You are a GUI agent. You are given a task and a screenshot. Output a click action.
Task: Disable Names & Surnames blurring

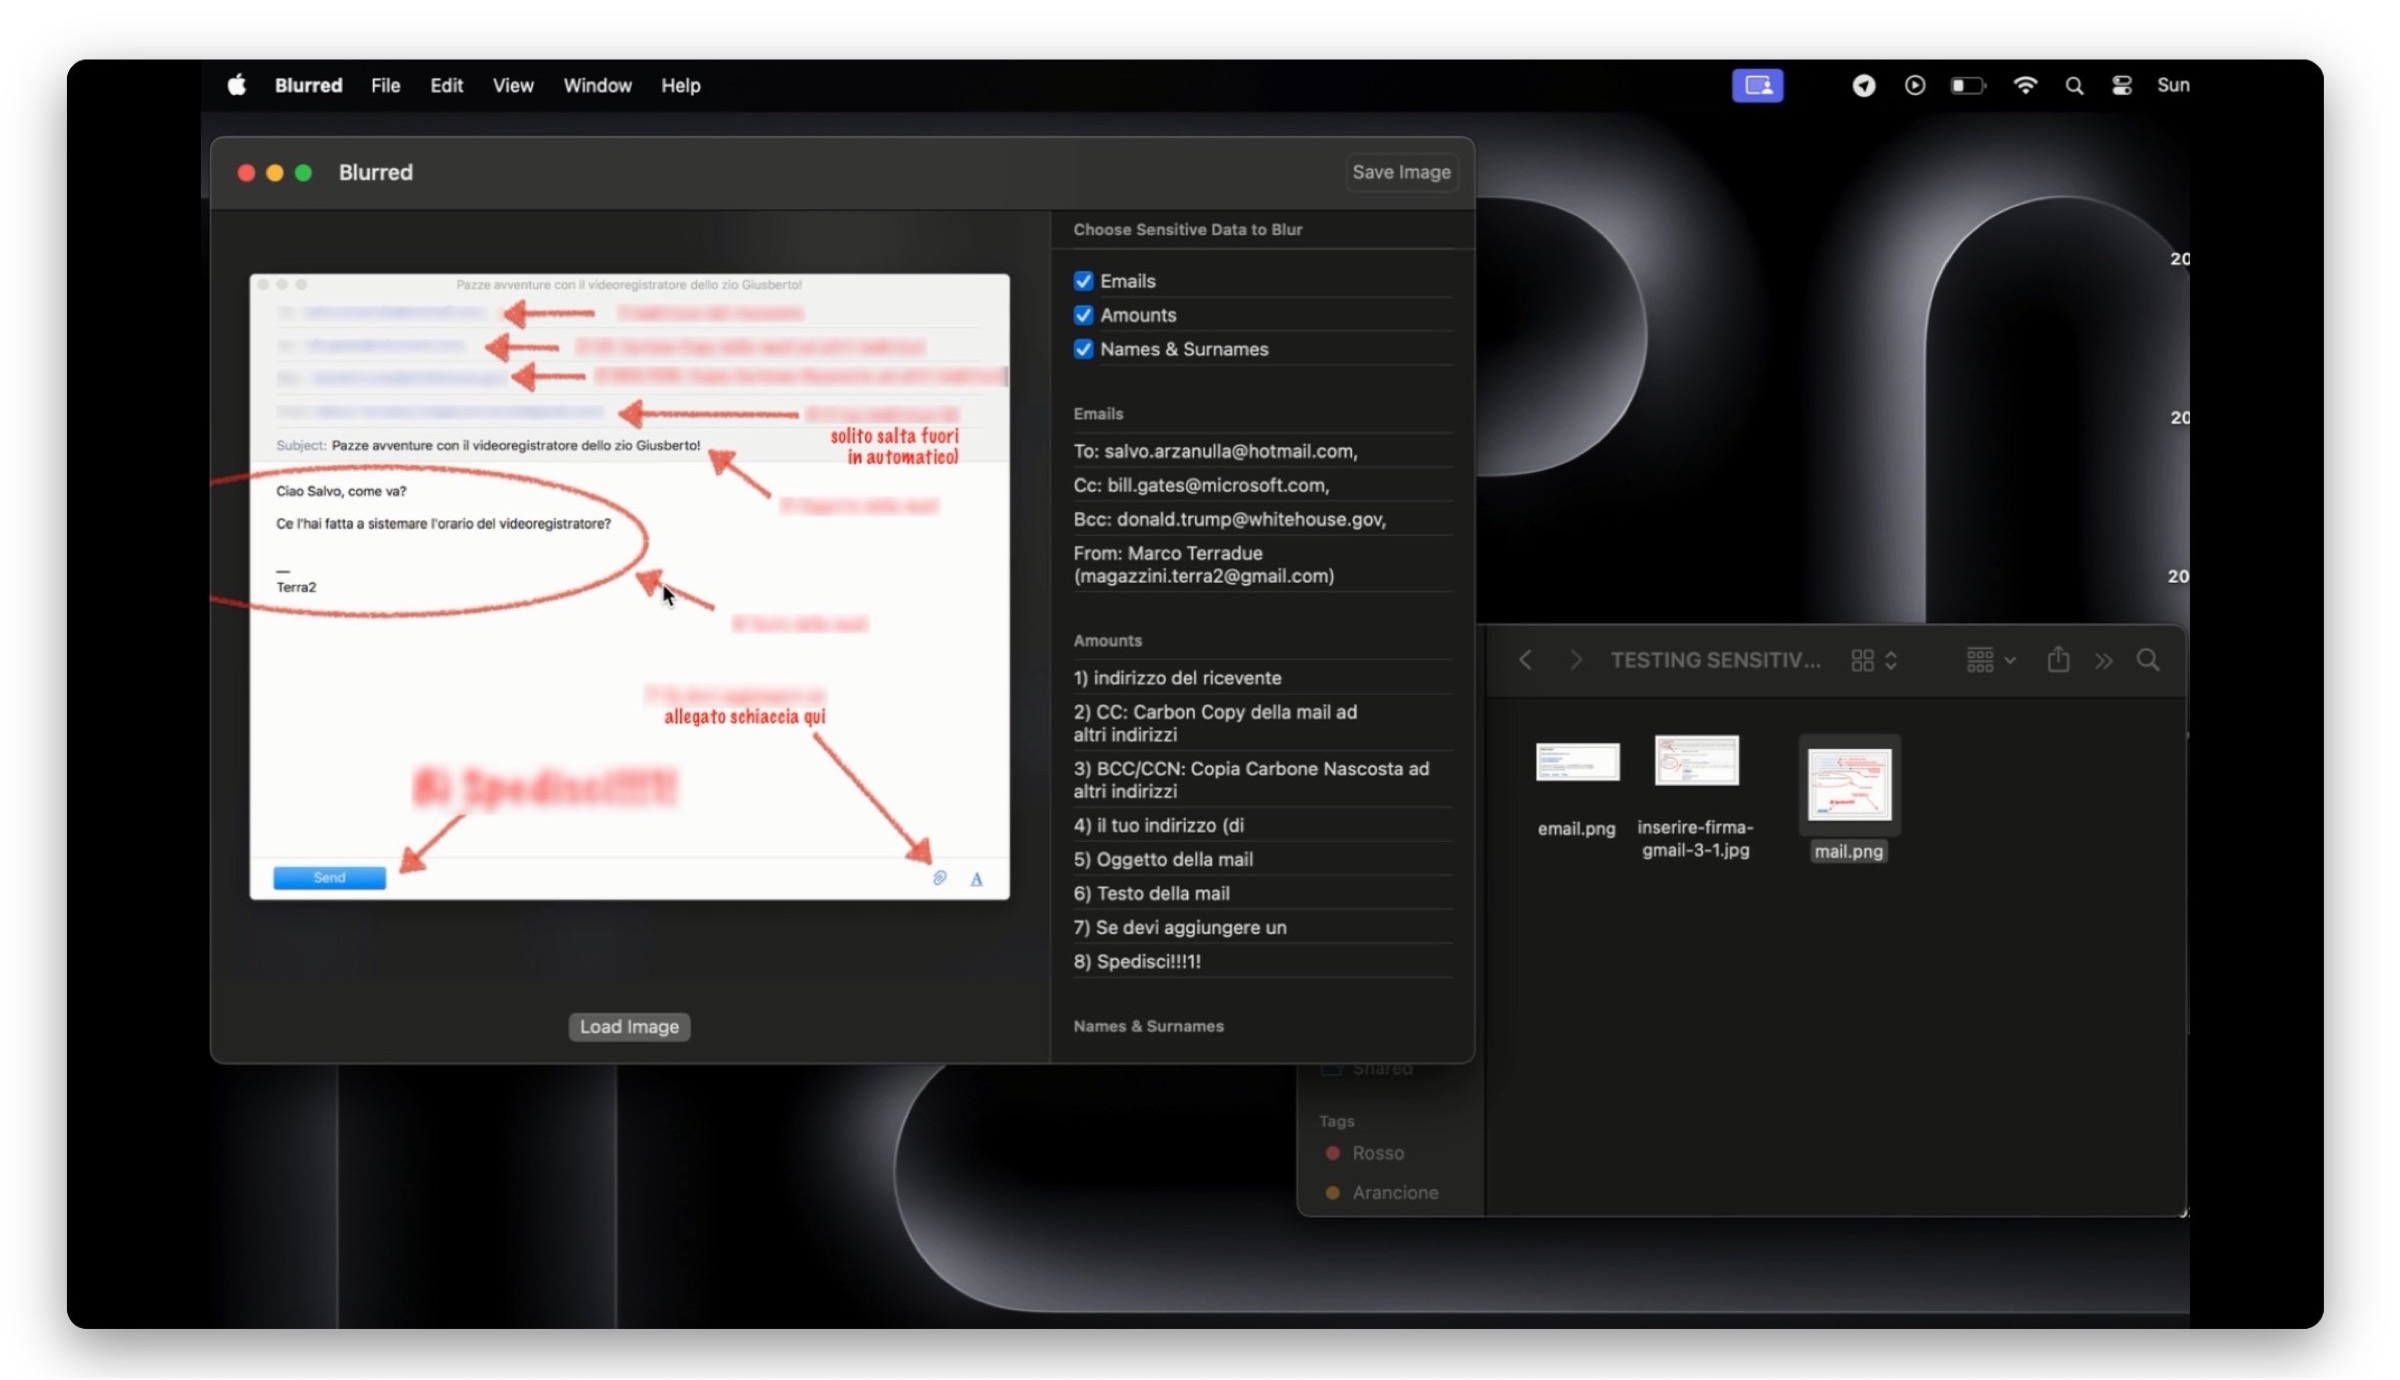point(1083,349)
